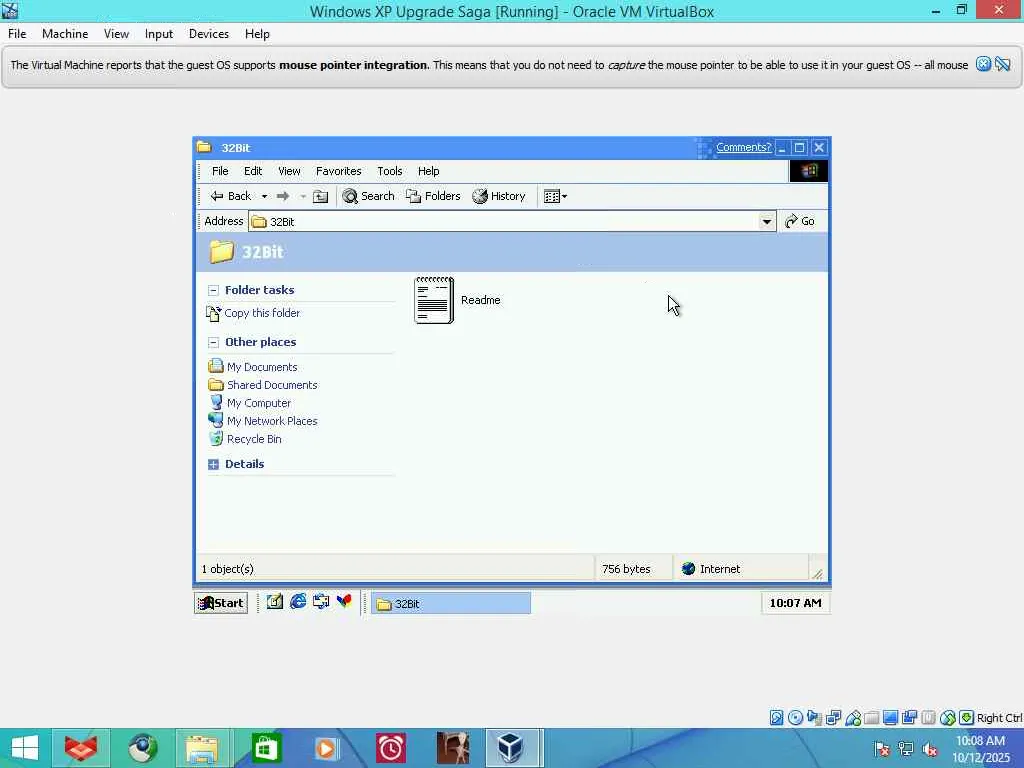Click the Go button
Image resolution: width=1024 pixels, height=768 pixels.
[800, 221]
